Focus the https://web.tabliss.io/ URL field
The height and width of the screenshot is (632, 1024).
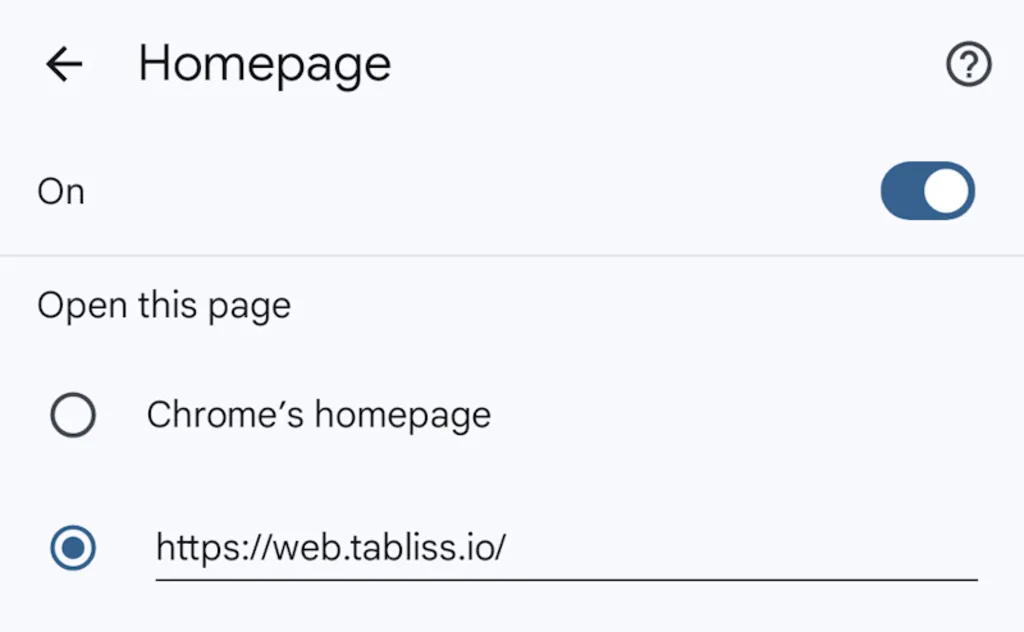point(565,547)
